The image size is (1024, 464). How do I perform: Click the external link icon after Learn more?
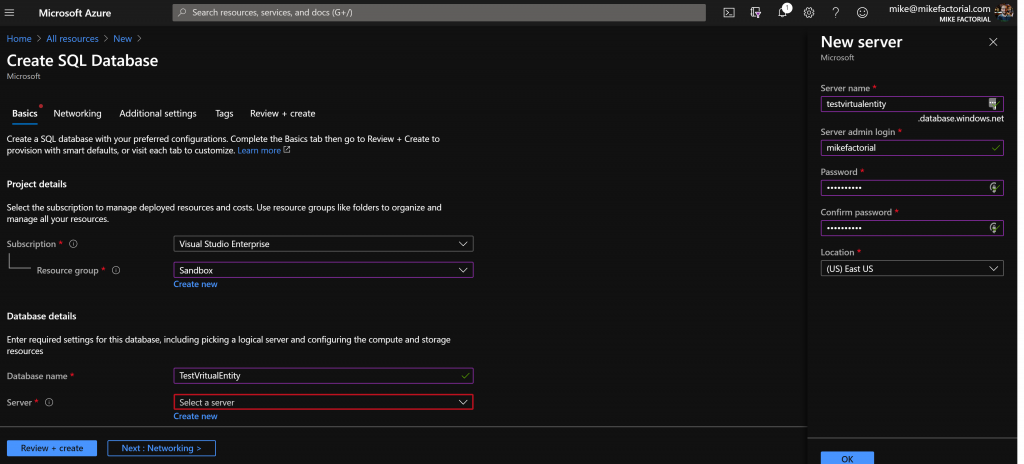coord(287,150)
